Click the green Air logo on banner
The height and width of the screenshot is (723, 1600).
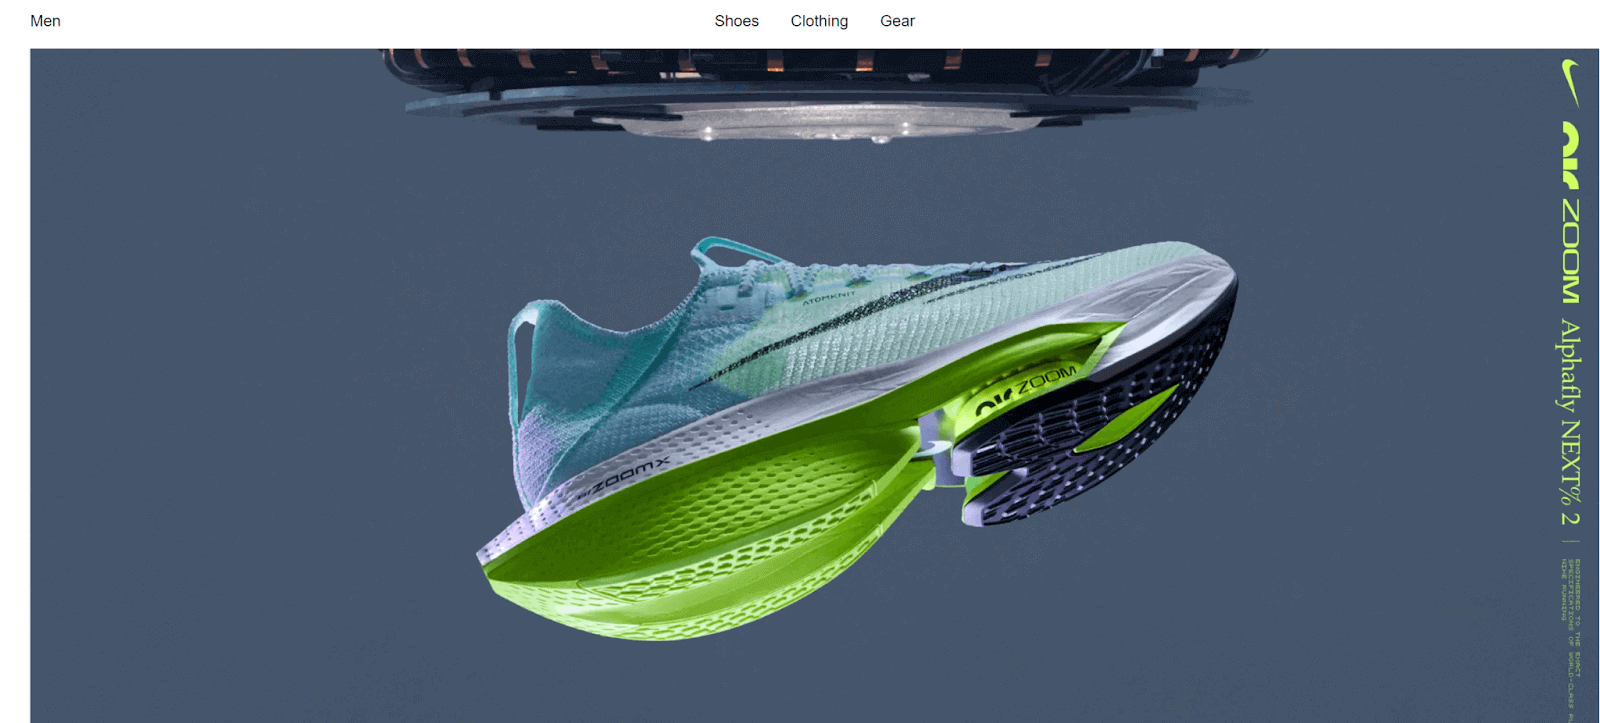1571,155
